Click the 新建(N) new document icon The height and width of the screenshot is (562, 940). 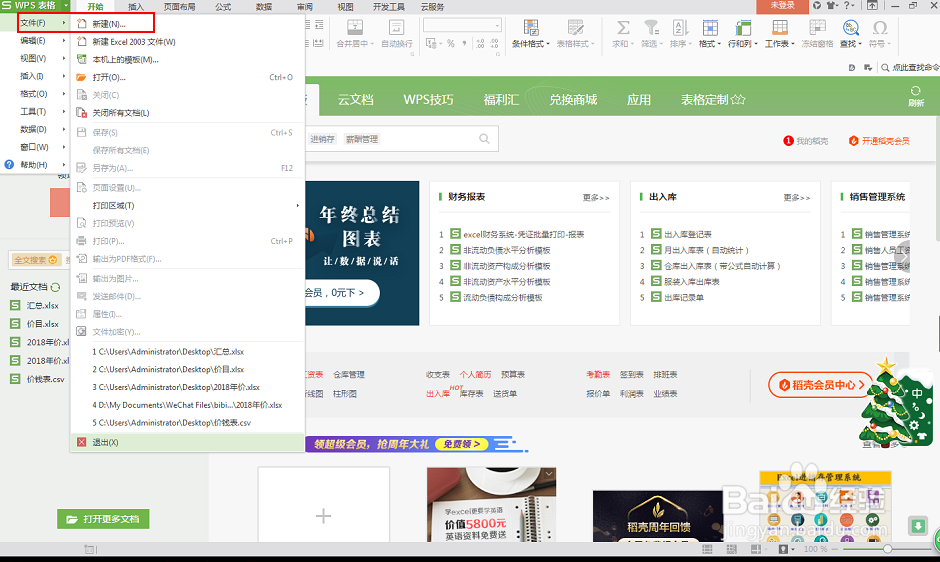[x=82, y=24]
